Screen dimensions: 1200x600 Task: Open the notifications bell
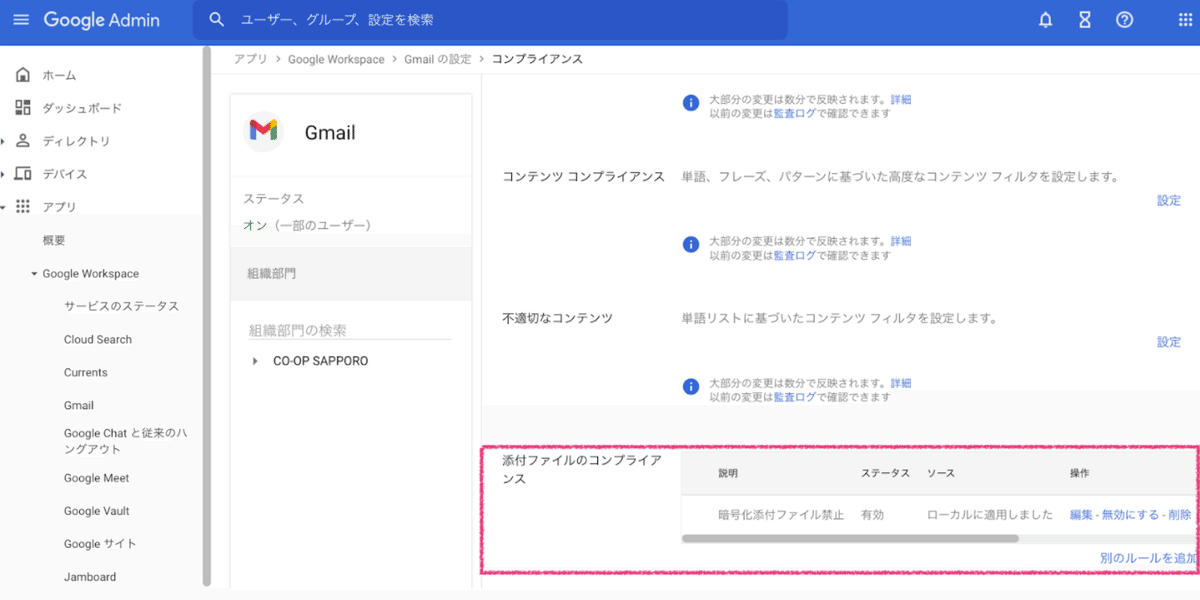tap(1045, 19)
